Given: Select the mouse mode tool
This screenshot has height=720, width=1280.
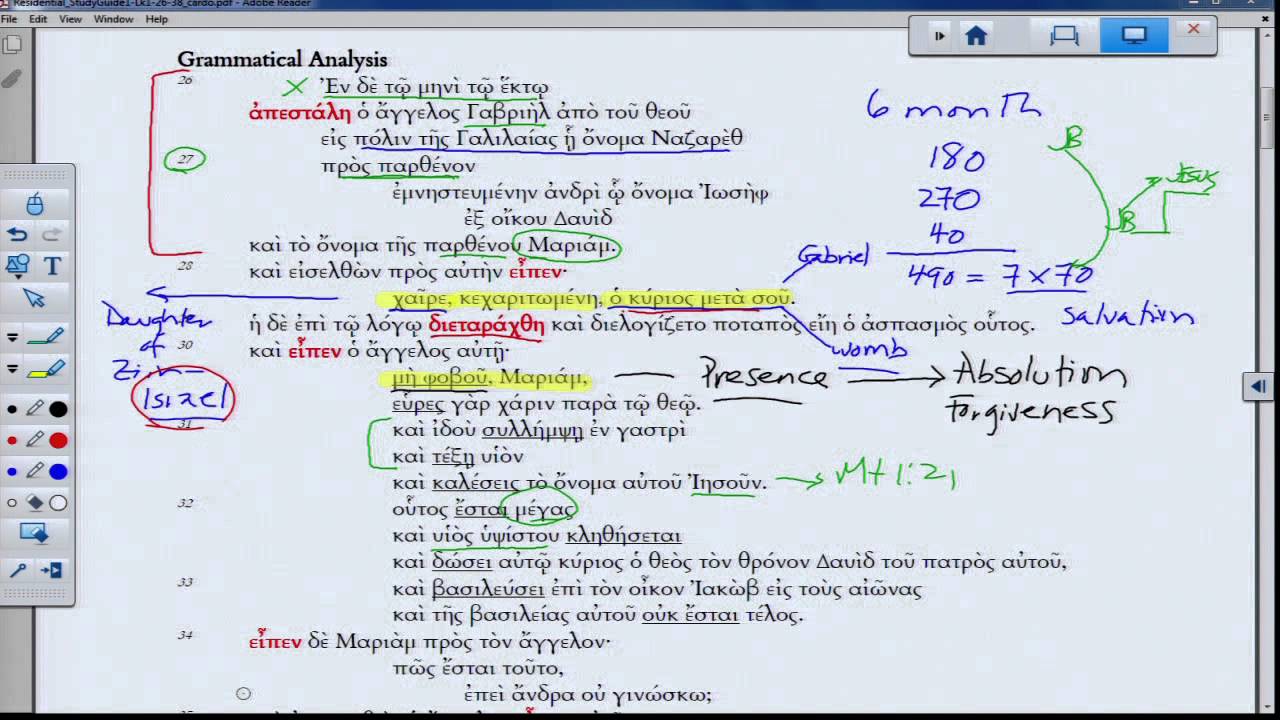Looking at the screenshot, I should [x=35, y=203].
